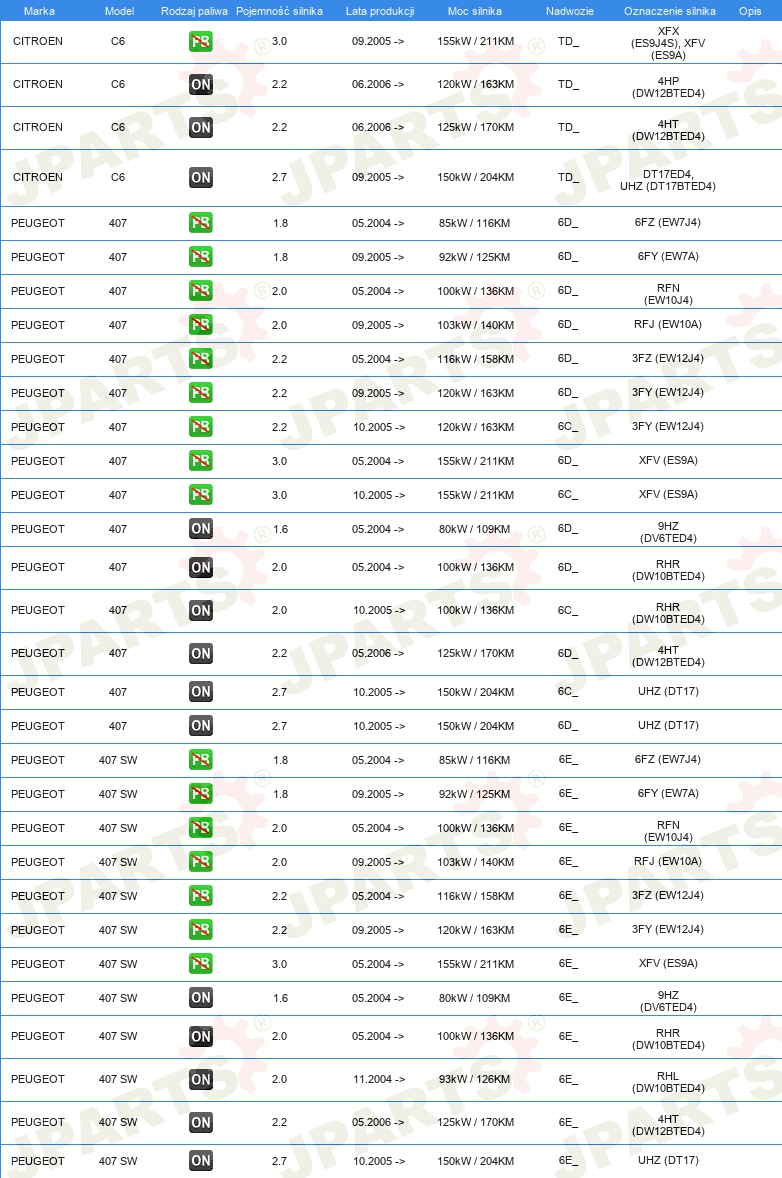Click petrol icon in 407 SW 103kW row

(x=201, y=862)
